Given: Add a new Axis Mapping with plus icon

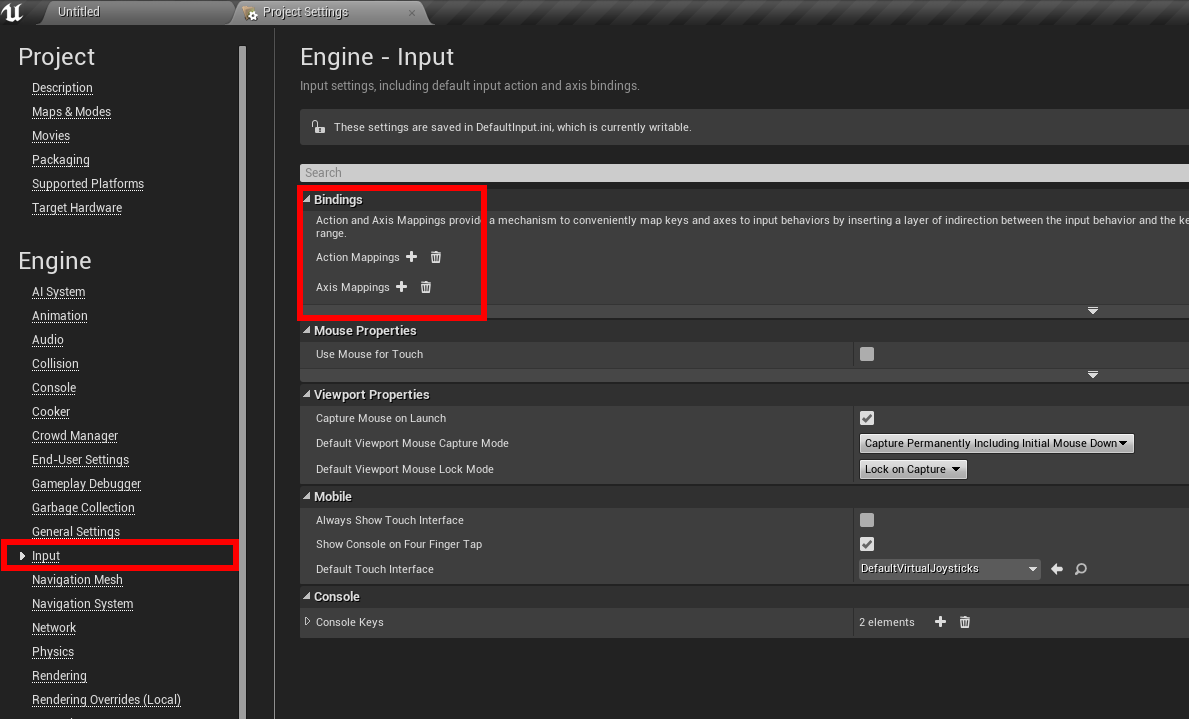Looking at the screenshot, I should pyautogui.click(x=402, y=287).
